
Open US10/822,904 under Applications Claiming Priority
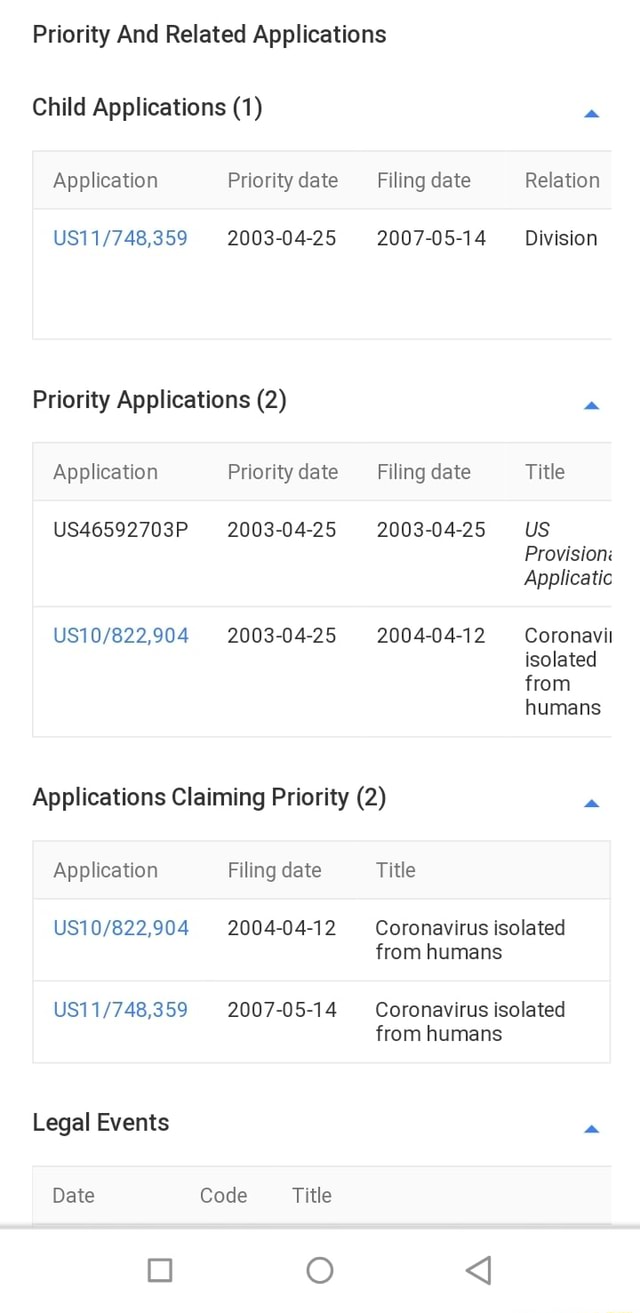pyautogui.click(x=120, y=928)
